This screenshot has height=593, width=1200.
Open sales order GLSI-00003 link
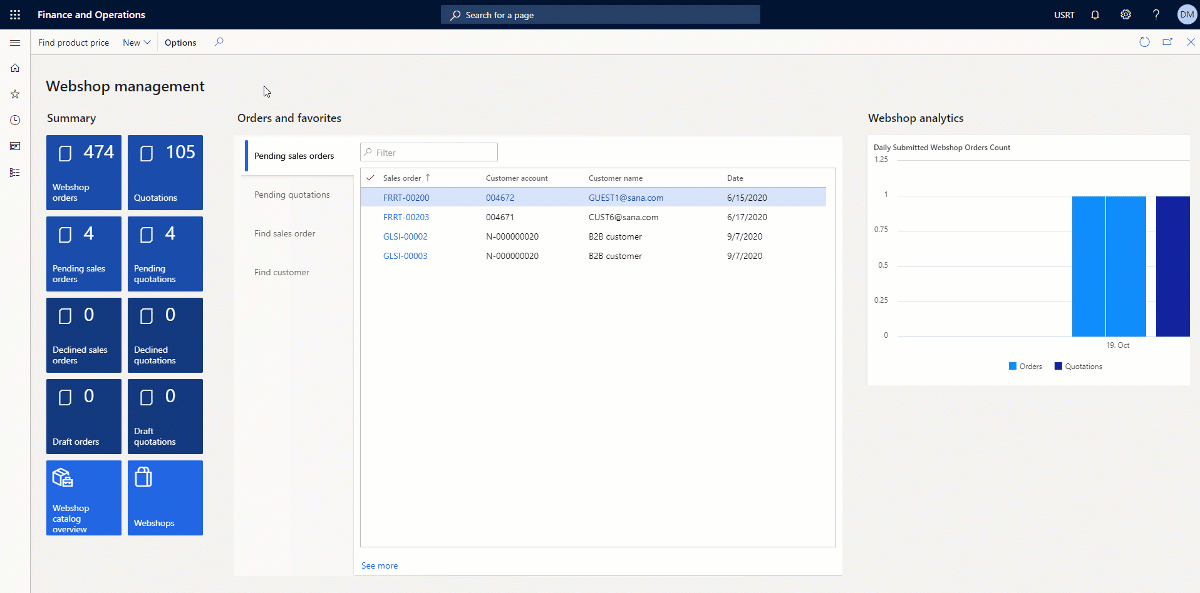pos(405,256)
